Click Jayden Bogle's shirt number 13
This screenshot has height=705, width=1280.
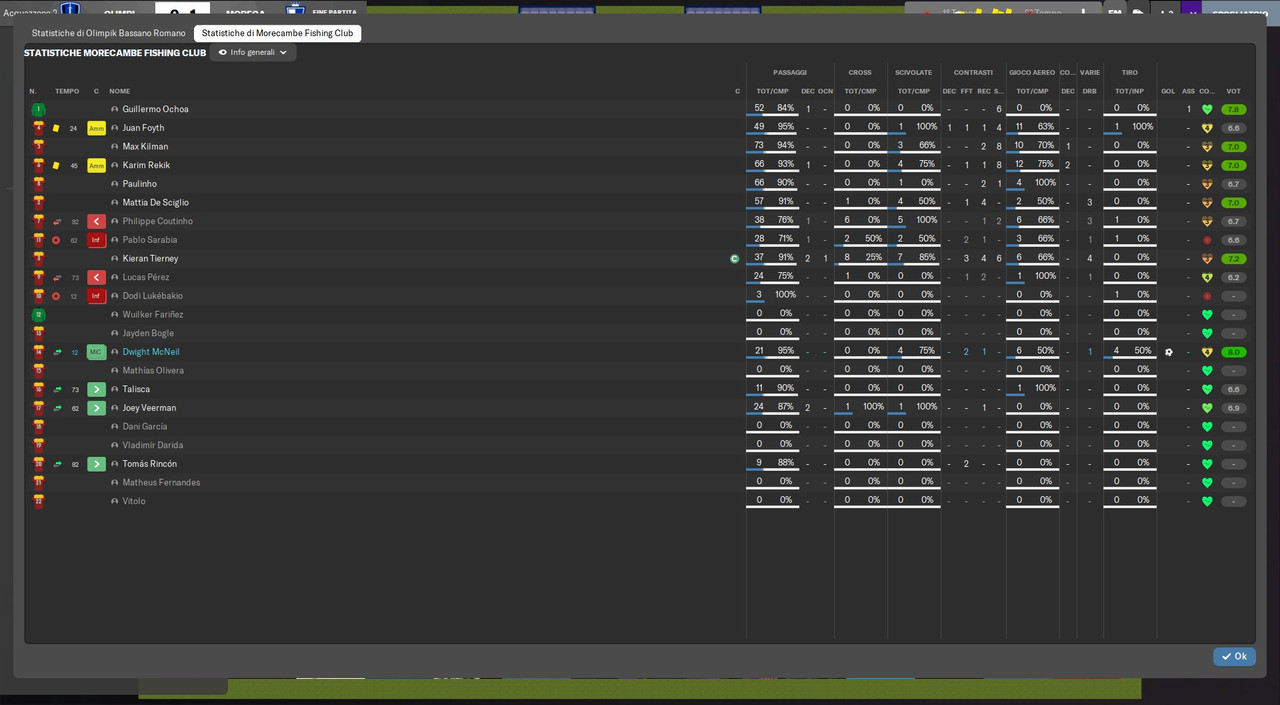38,333
